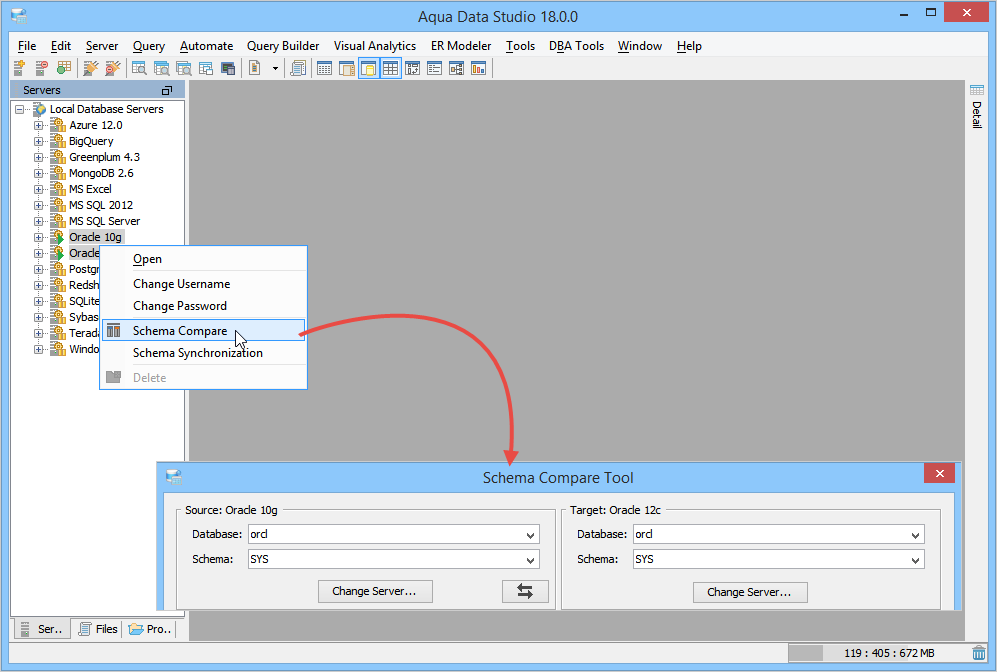Toggle the highlighted yellow window layout icon

click(368, 68)
